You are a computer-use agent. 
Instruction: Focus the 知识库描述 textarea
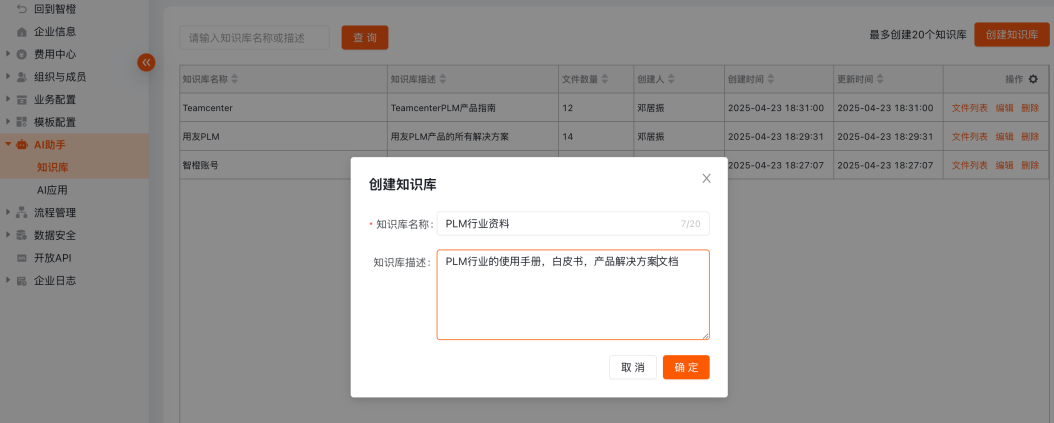[x=572, y=300]
